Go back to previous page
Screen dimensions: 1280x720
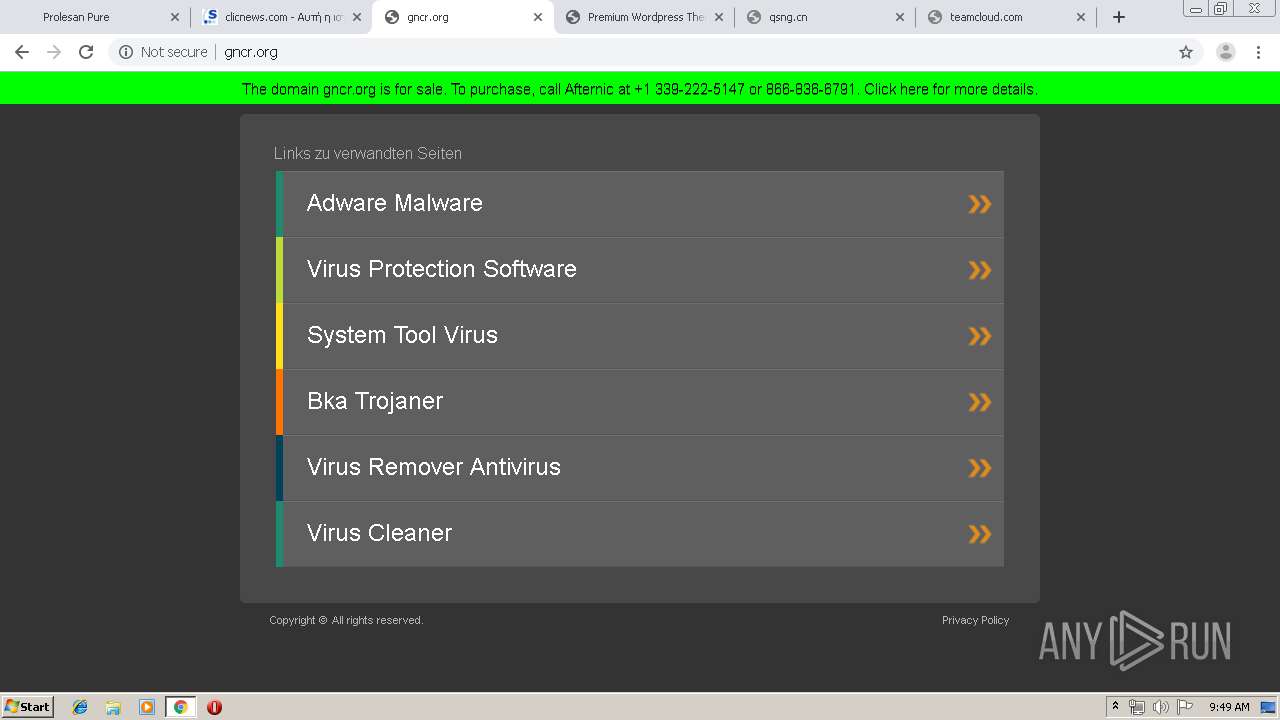pos(22,52)
